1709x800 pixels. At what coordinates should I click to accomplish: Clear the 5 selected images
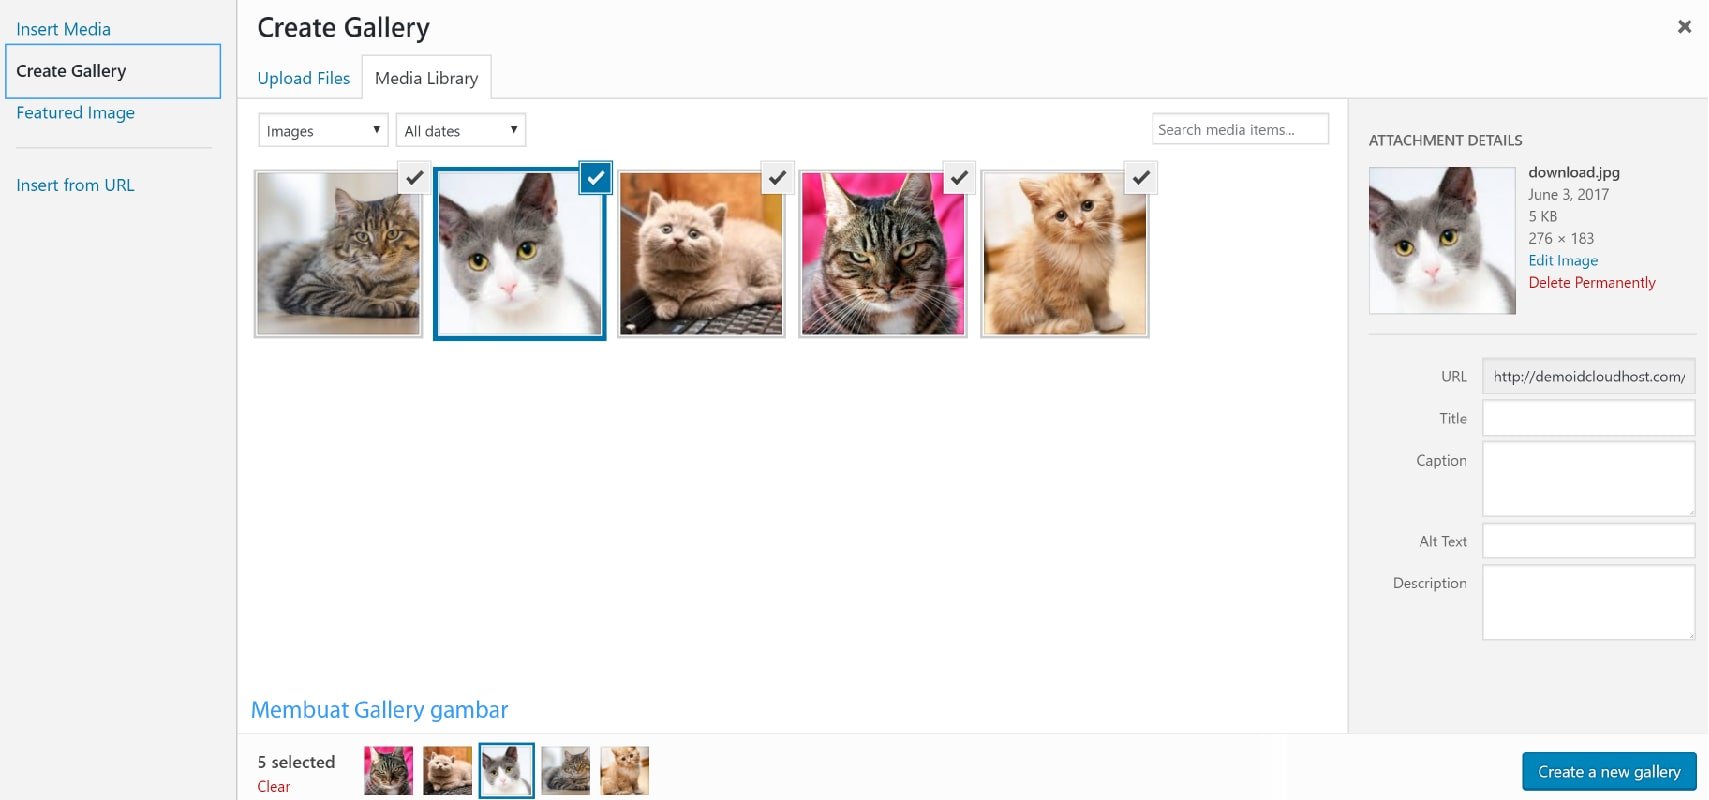pos(273,787)
